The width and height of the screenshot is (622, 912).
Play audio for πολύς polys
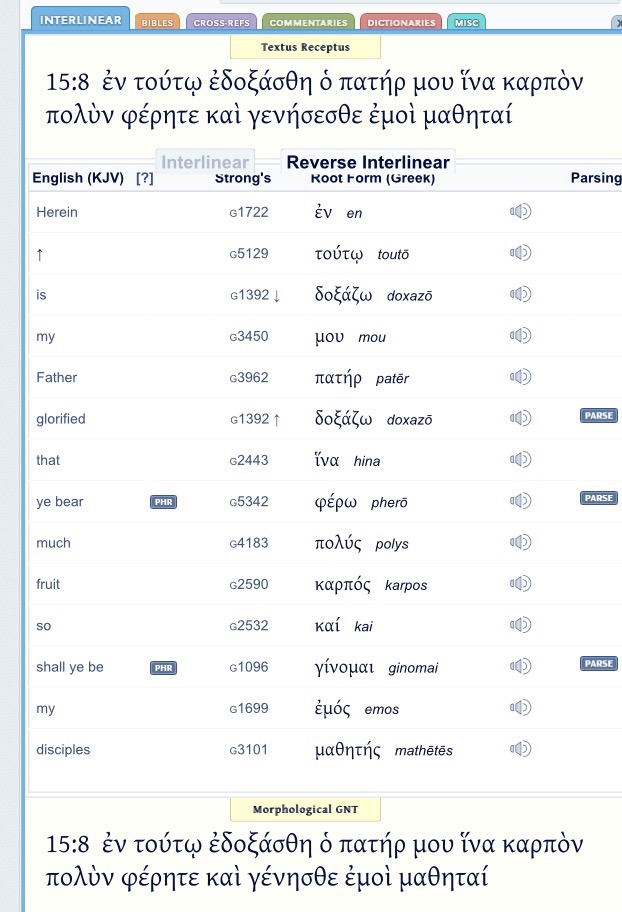pyautogui.click(x=520, y=543)
